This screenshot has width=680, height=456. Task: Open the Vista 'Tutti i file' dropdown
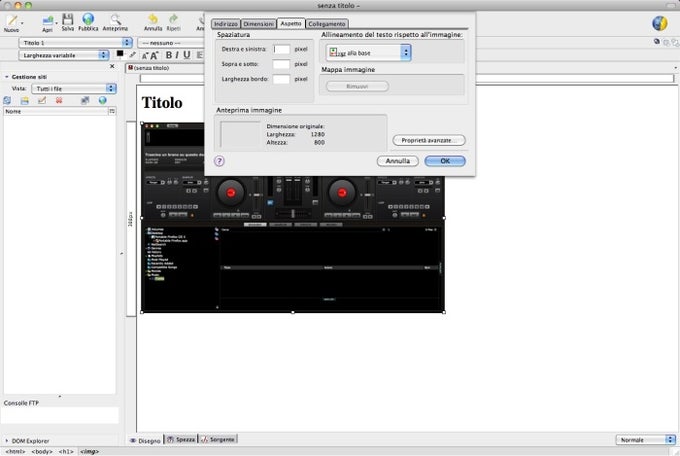pos(74,89)
